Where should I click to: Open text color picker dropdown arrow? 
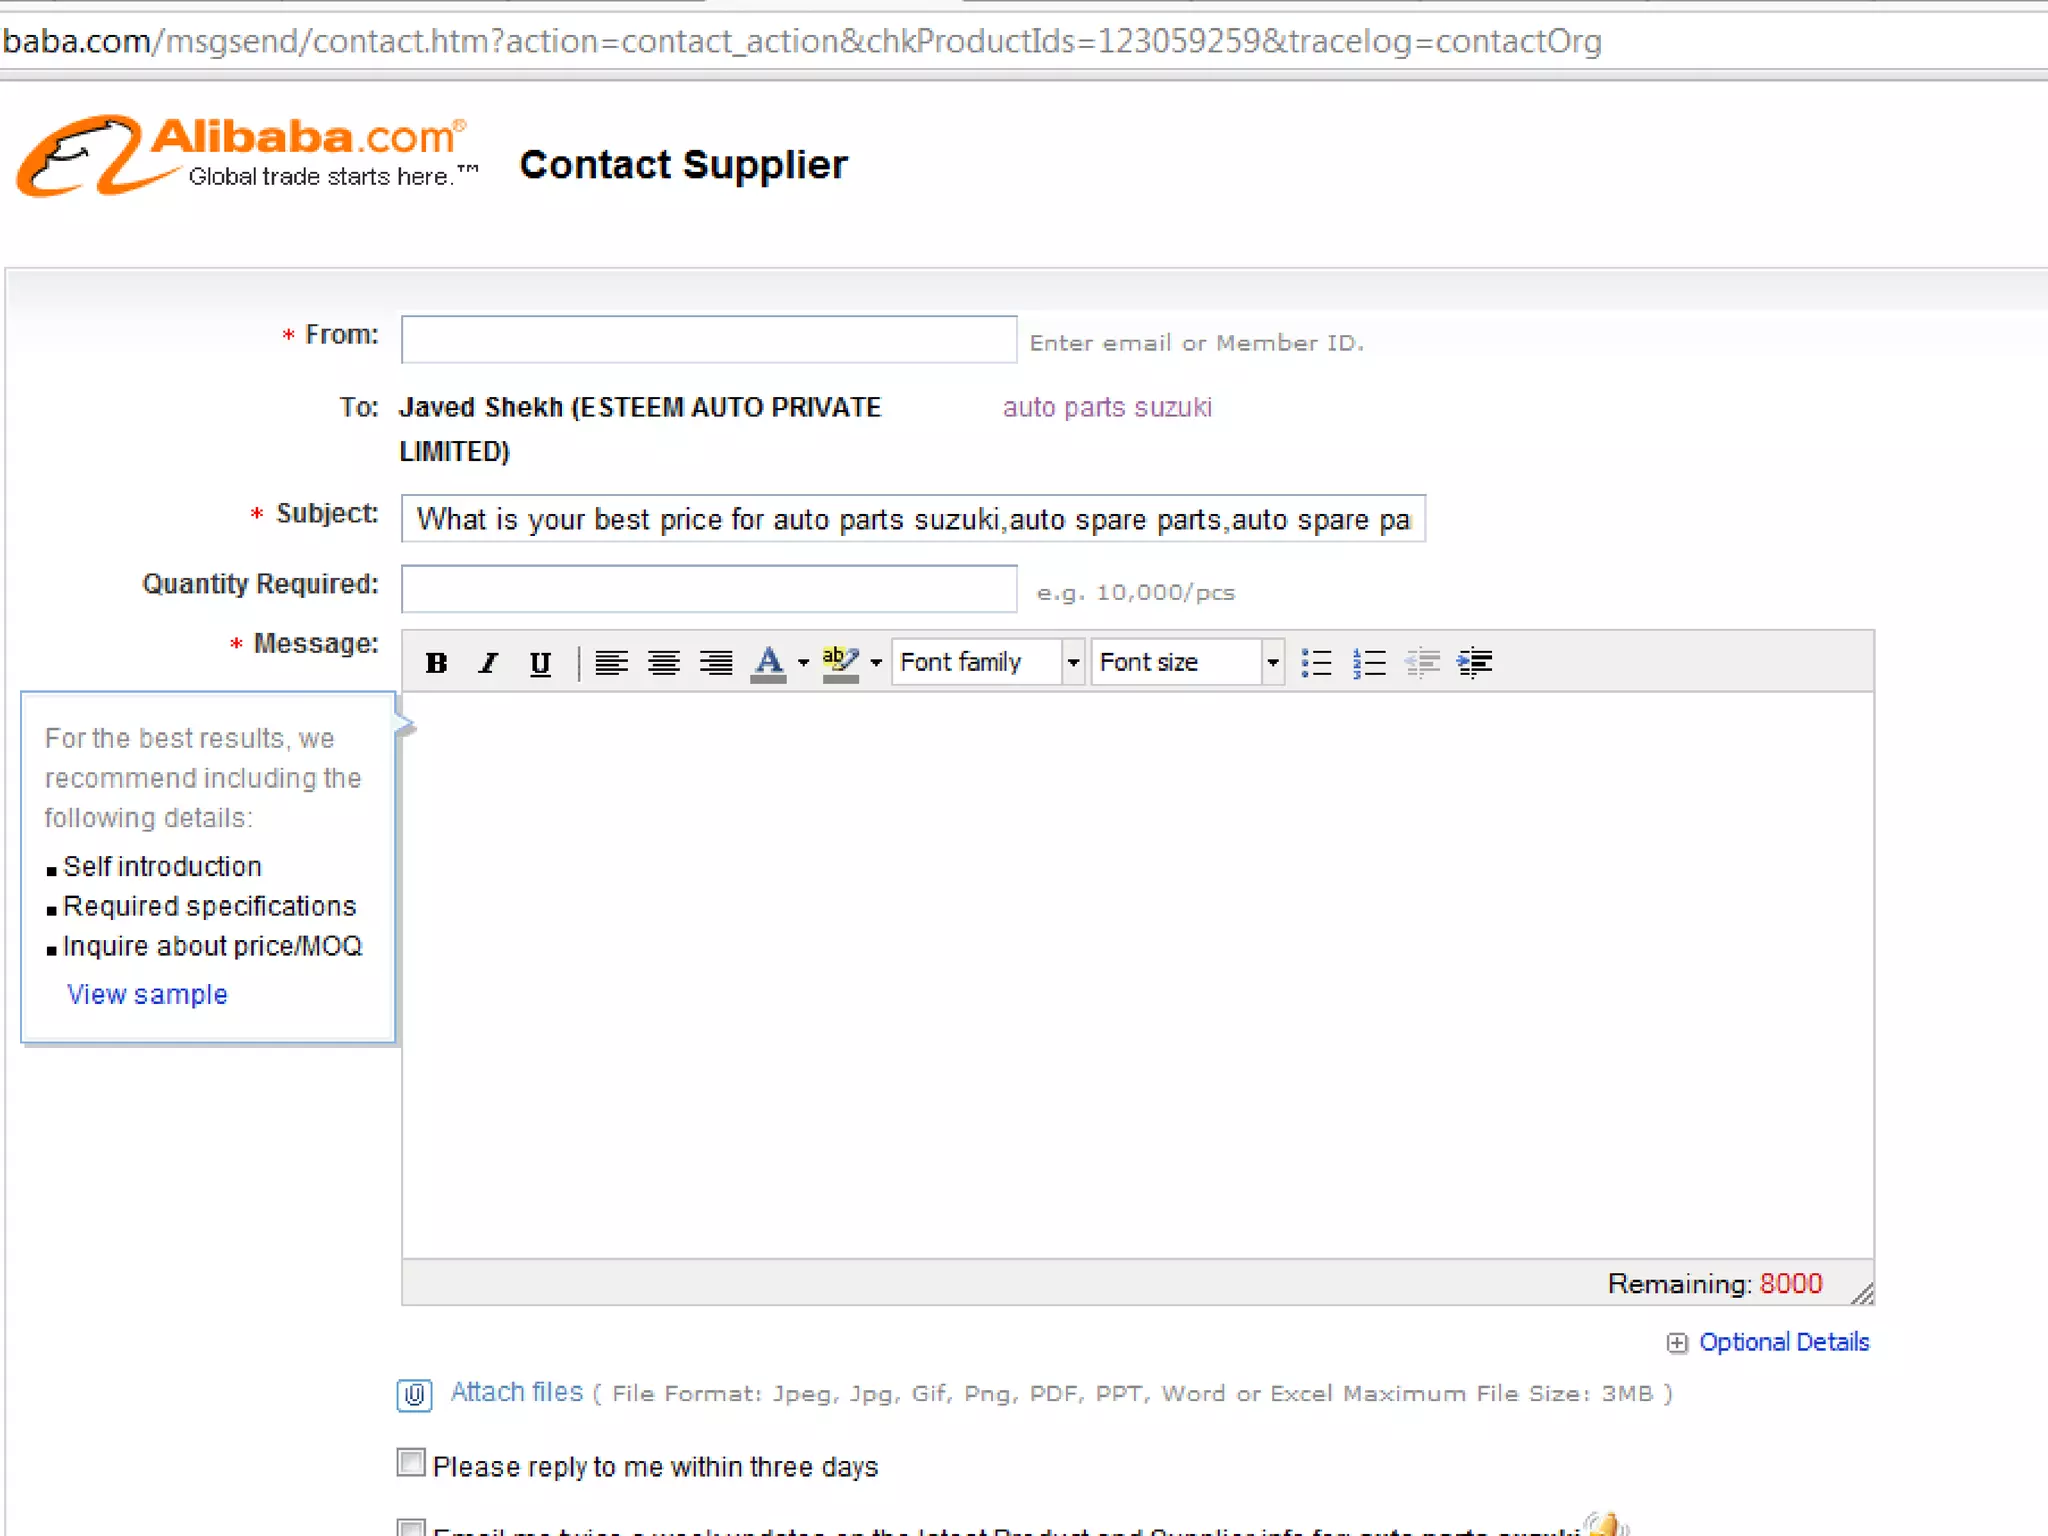803,663
